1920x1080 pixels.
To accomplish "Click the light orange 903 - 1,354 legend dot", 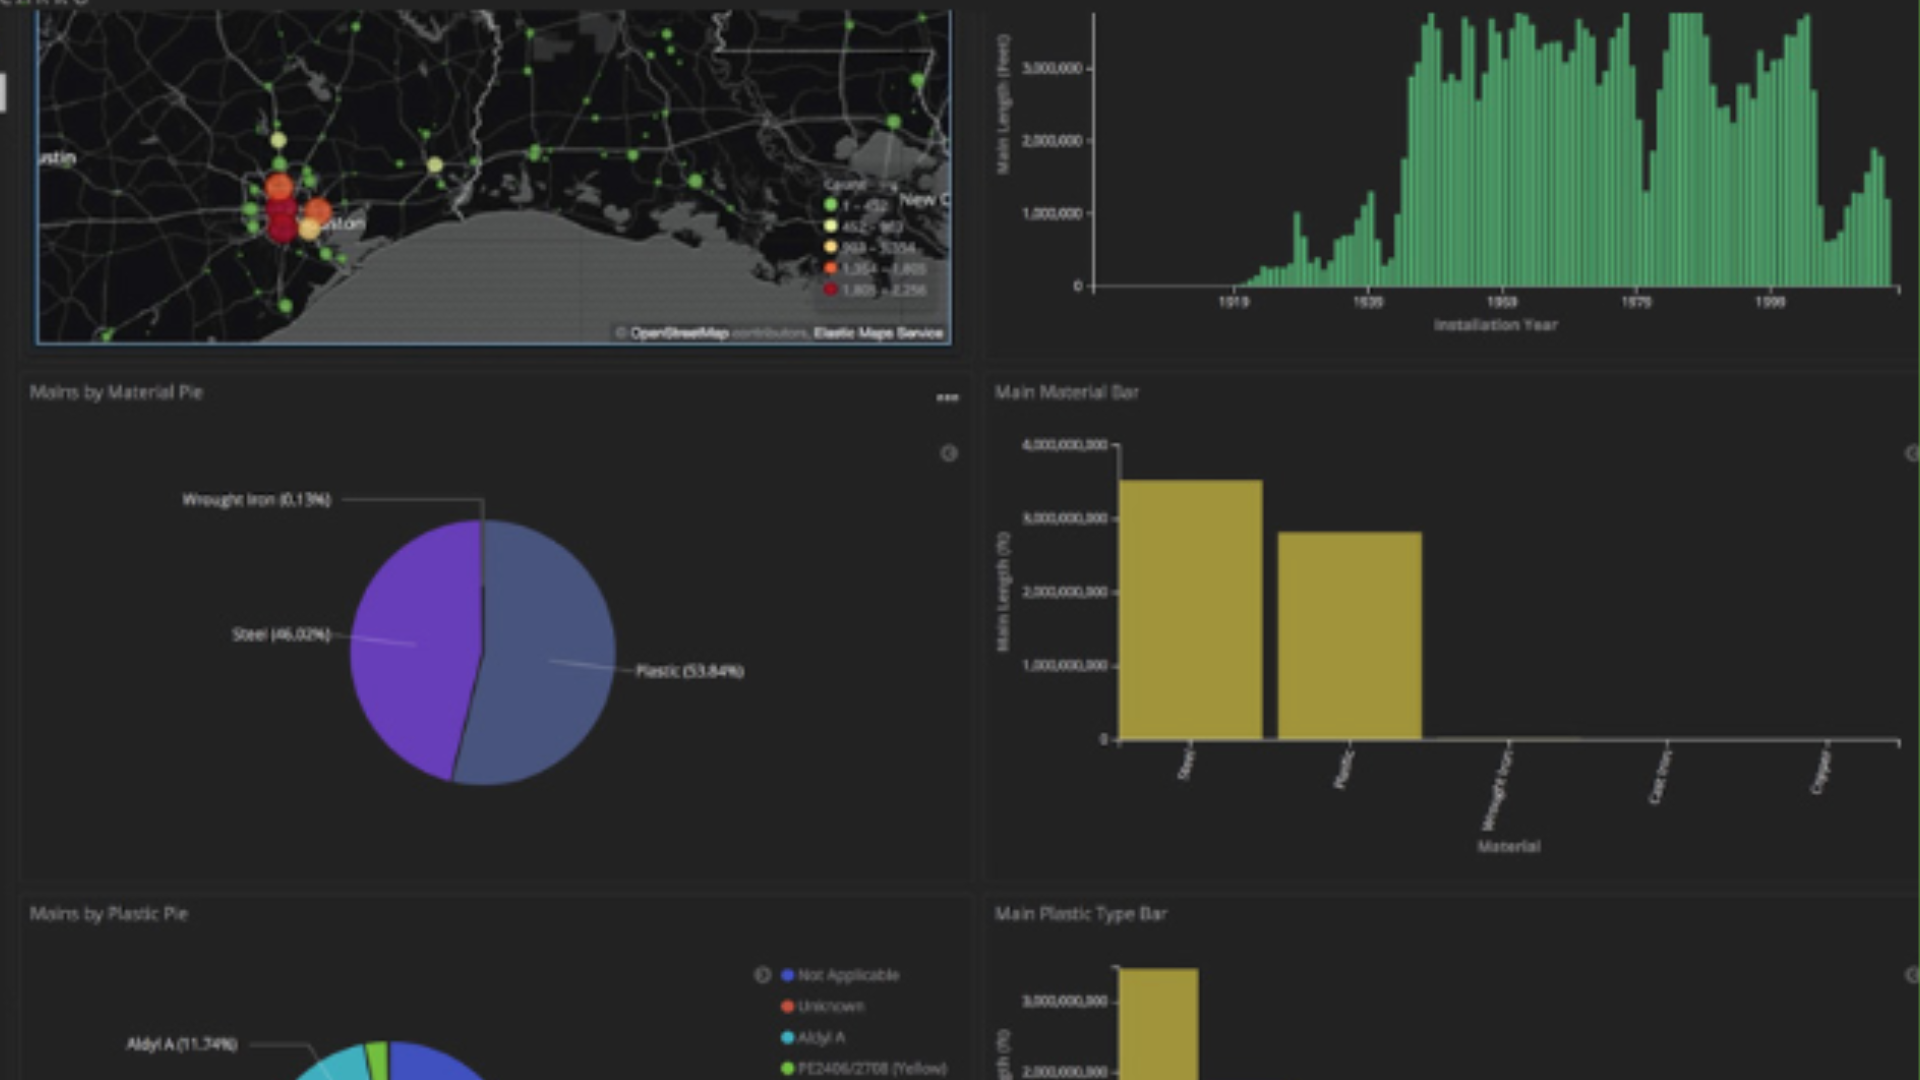I will click(830, 247).
